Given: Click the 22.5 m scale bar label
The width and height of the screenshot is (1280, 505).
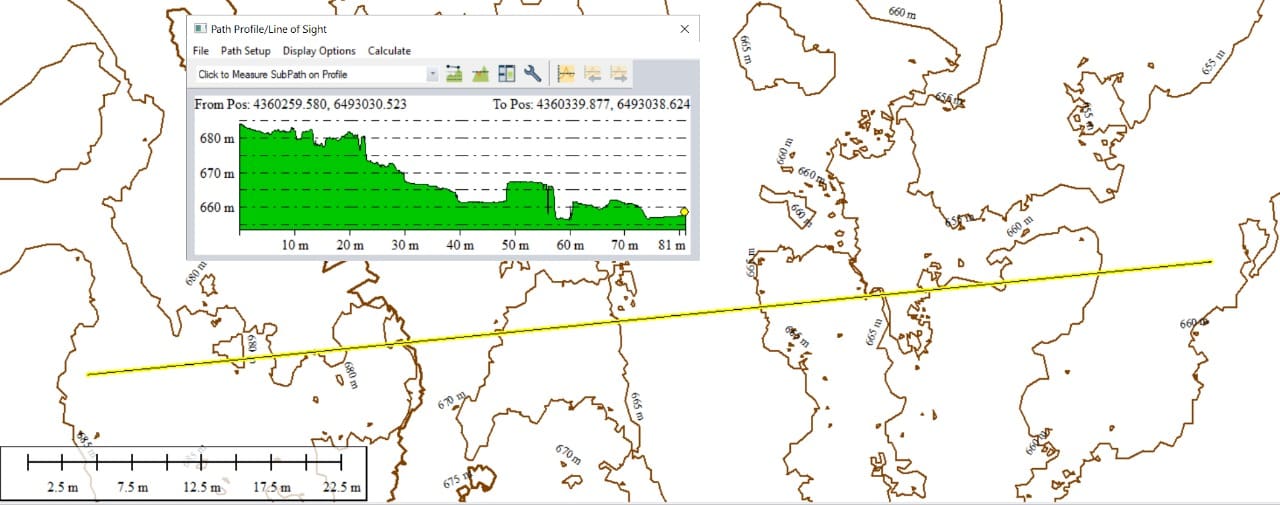Looking at the screenshot, I should (x=341, y=487).
